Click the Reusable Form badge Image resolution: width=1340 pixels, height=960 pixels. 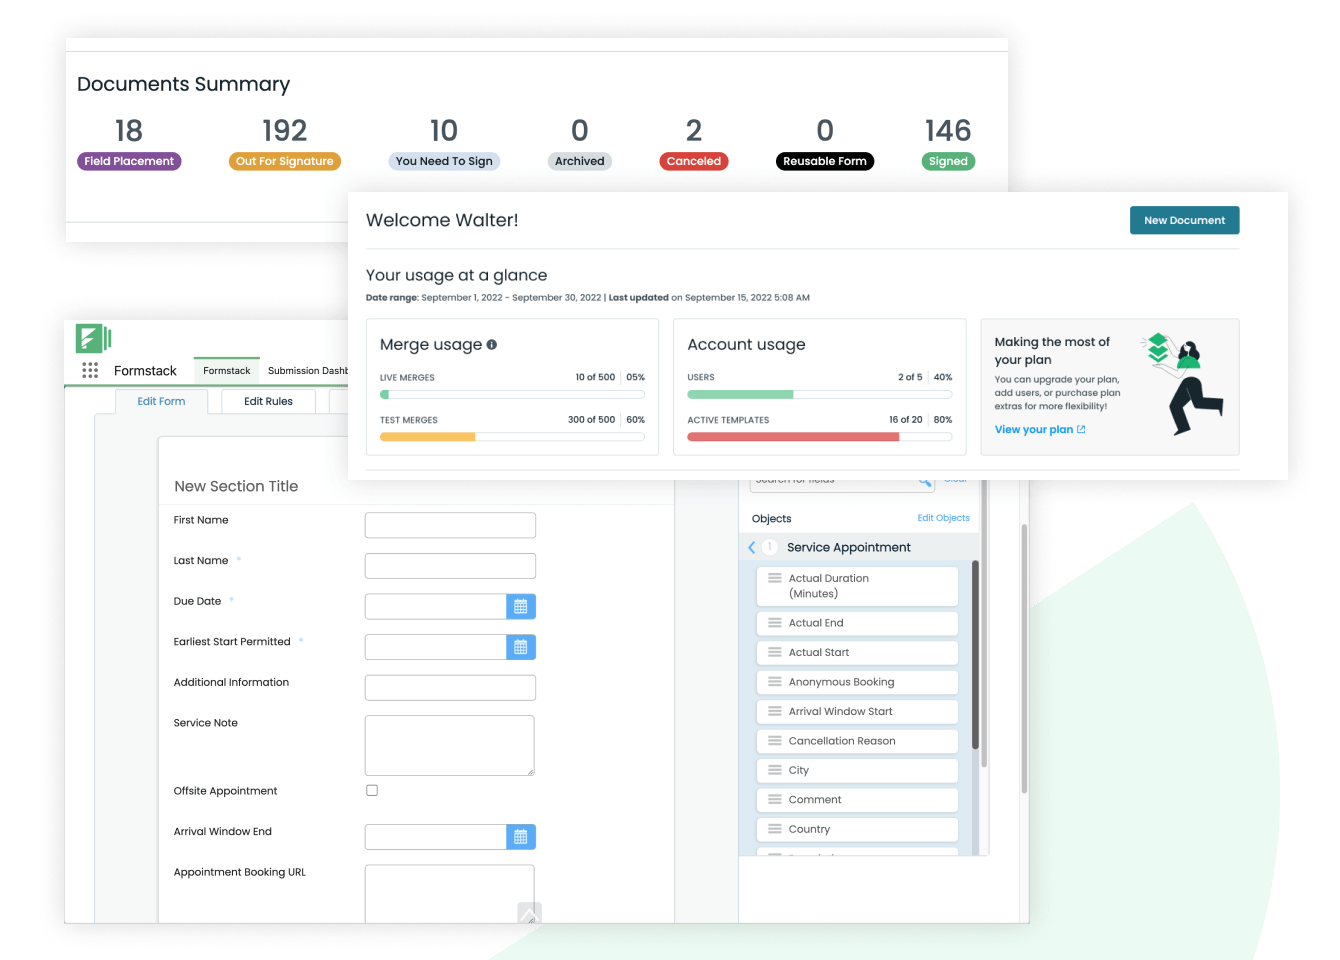pyautogui.click(x=825, y=161)
